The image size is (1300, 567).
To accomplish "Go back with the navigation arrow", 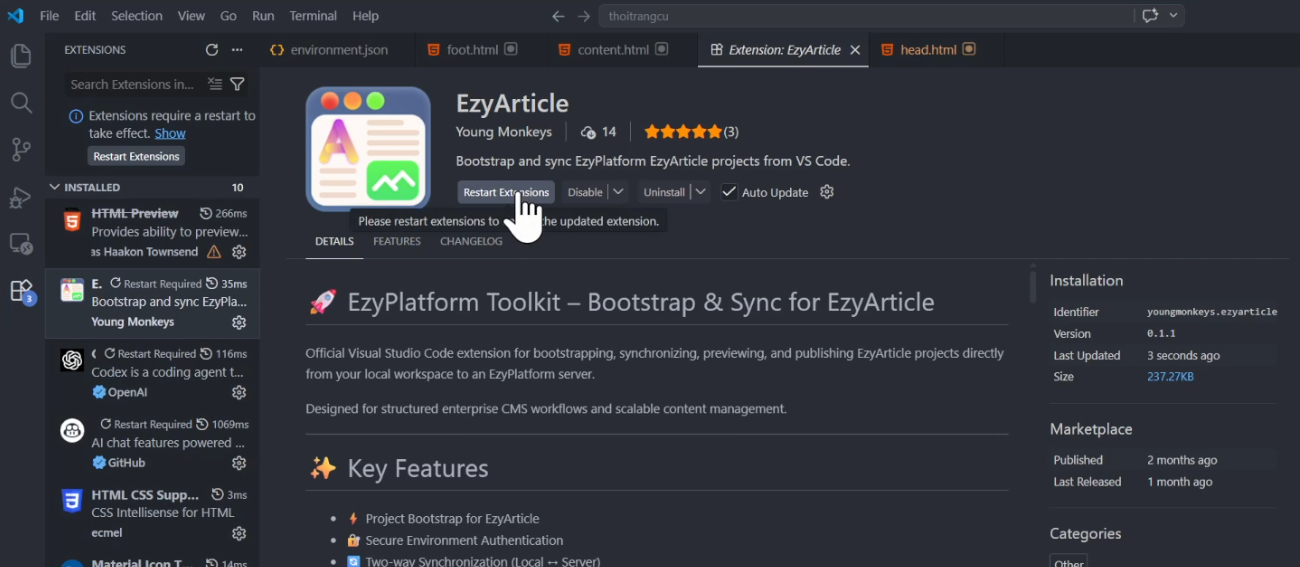I will pyautogui.click(x=558, y=16).
